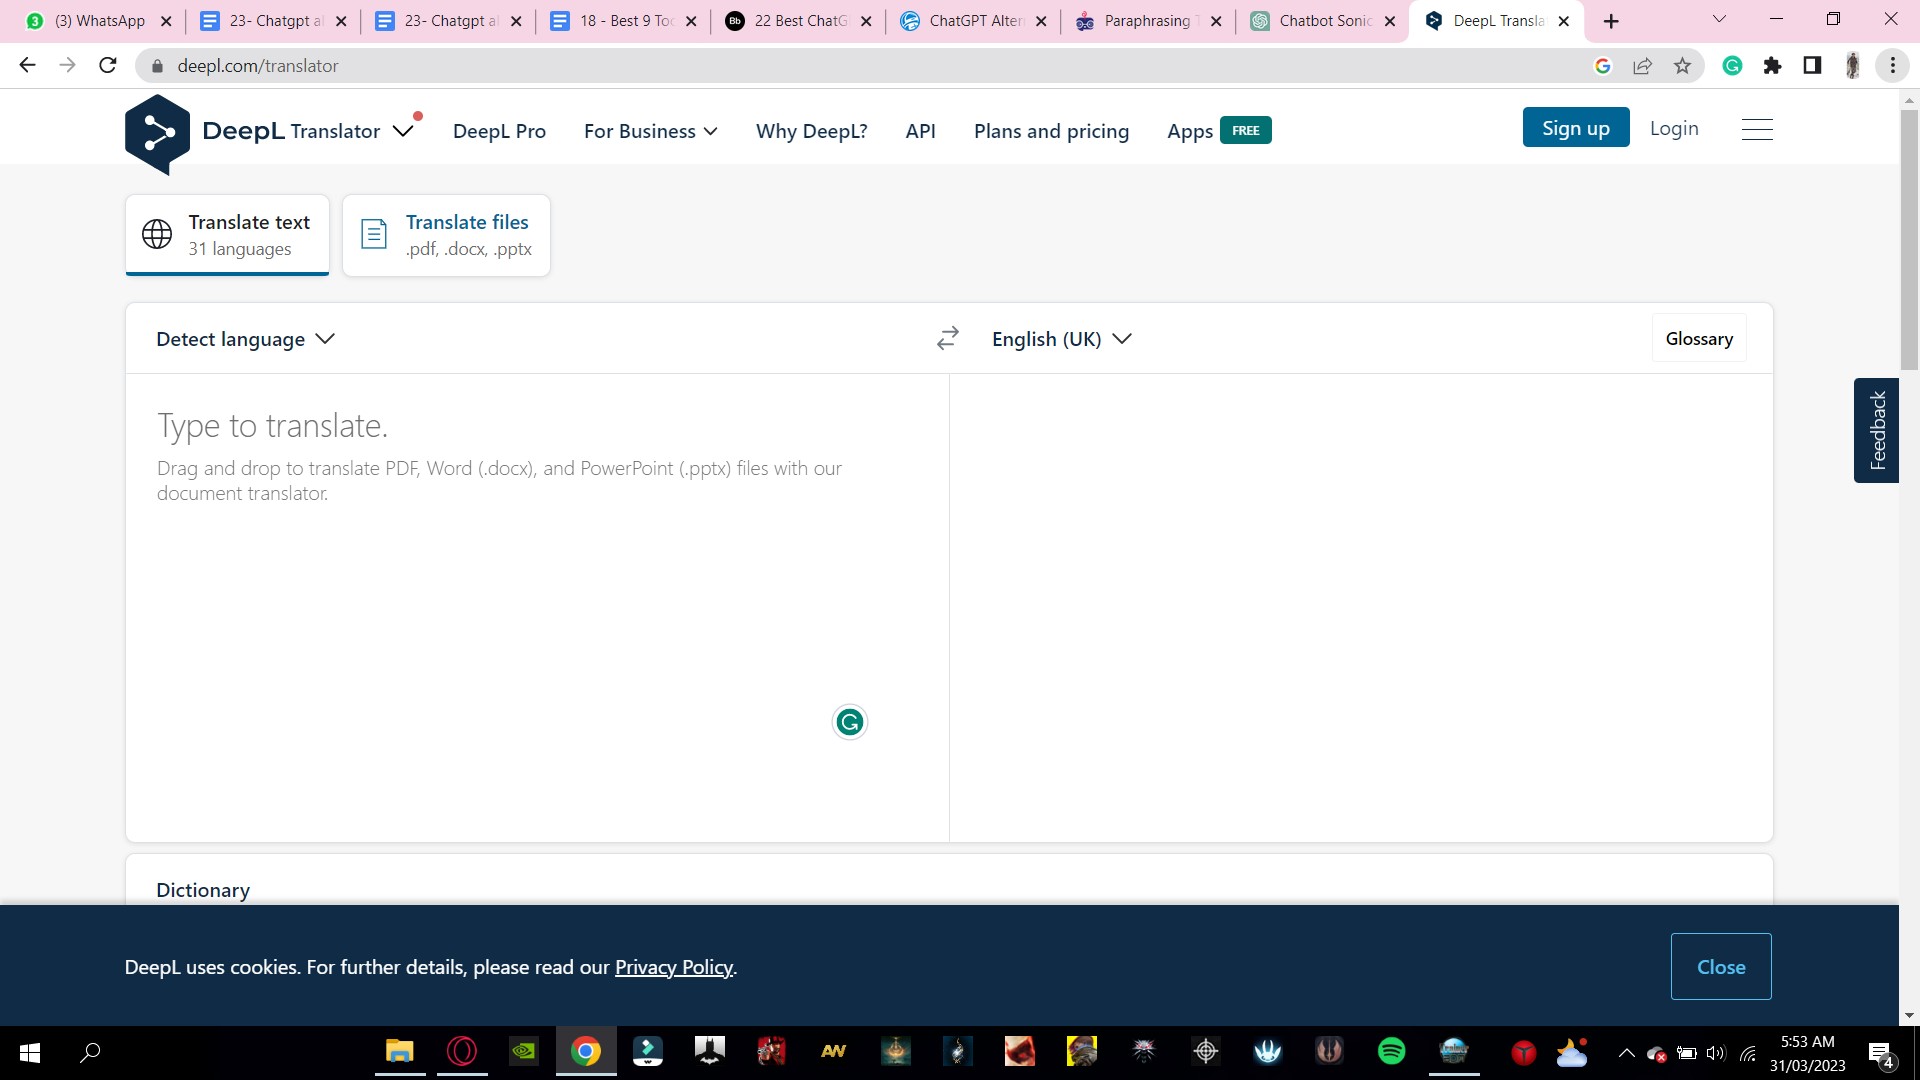Click the translate files document icon
Viewport: 1920px width, 1080px height.
pos(375,235)
